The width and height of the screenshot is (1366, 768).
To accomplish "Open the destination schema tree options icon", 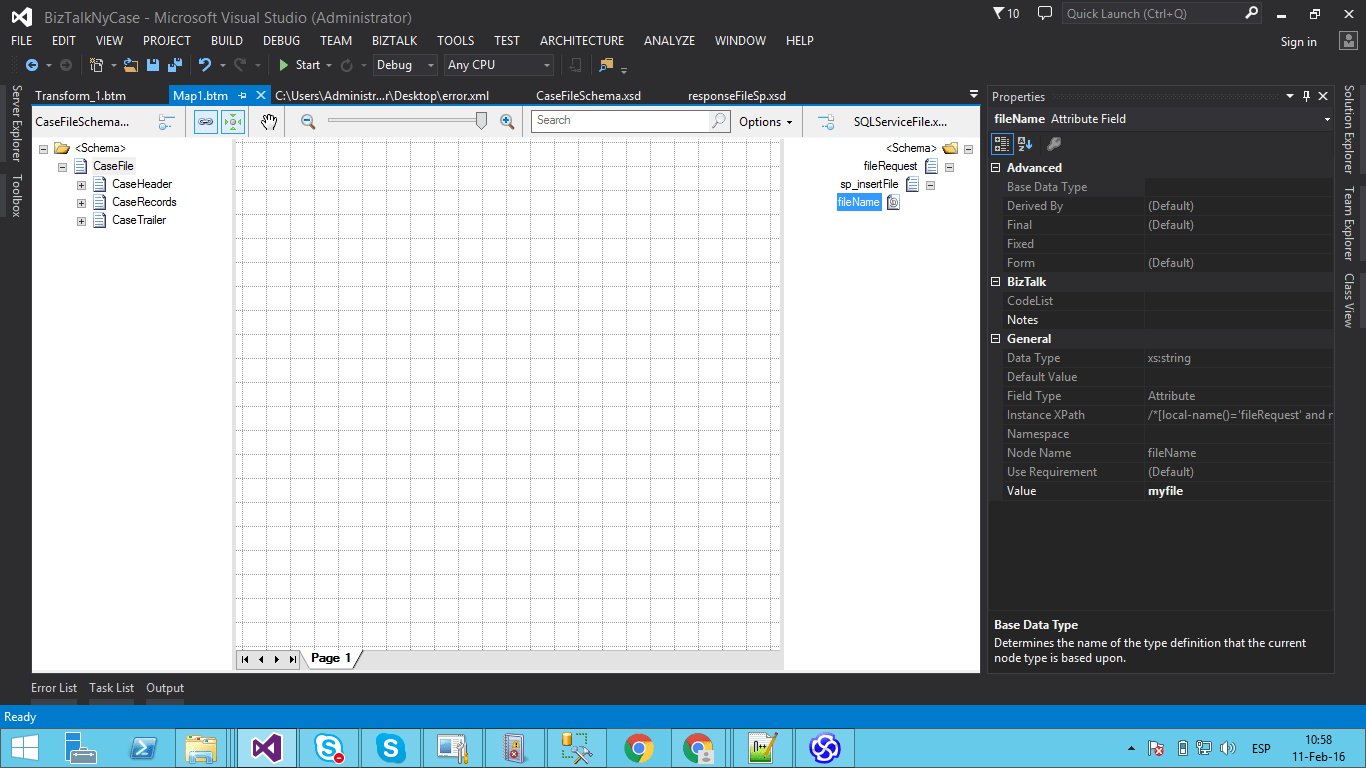I will tap(826, 121).
